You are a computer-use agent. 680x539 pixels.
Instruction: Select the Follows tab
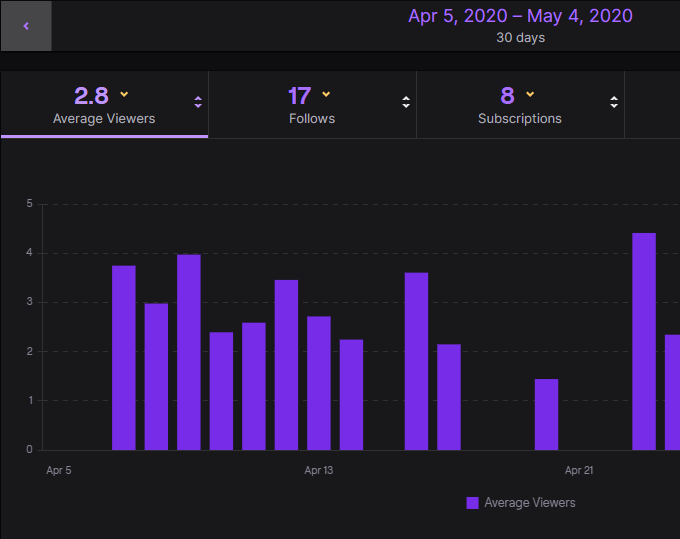pos(312,105)
